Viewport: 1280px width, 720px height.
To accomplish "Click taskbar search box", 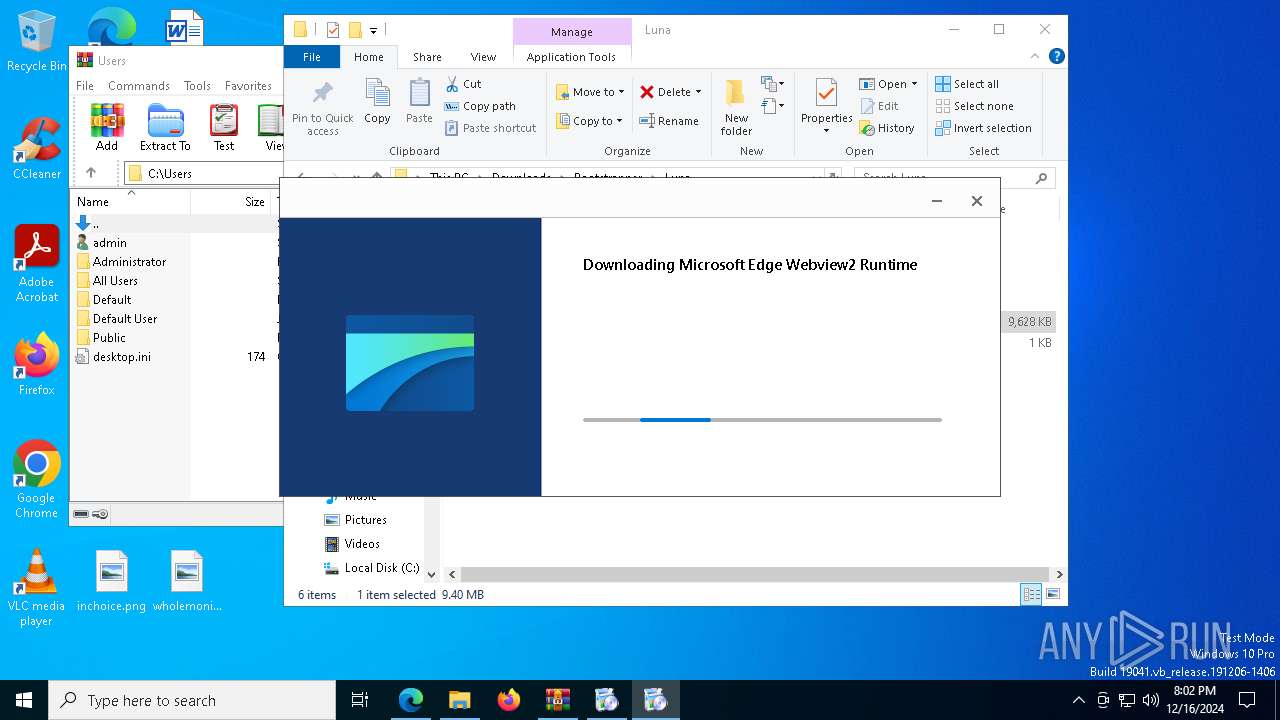I will [x=192, y=700].
